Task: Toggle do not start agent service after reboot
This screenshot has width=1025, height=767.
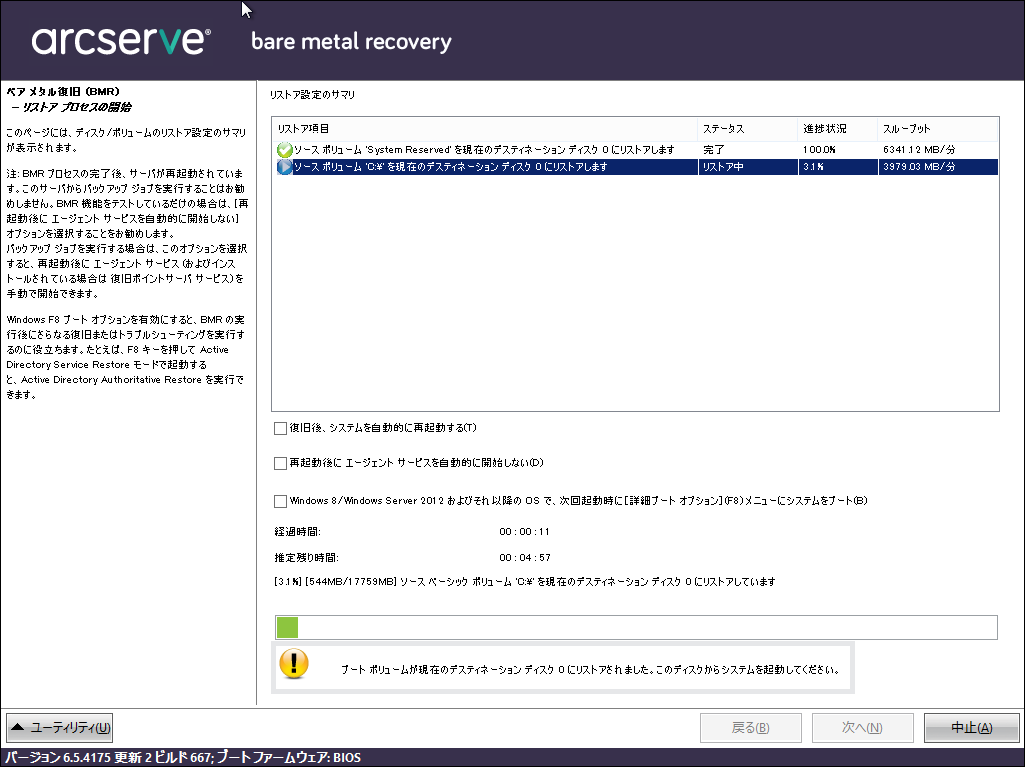Action: tap(280, 463)
